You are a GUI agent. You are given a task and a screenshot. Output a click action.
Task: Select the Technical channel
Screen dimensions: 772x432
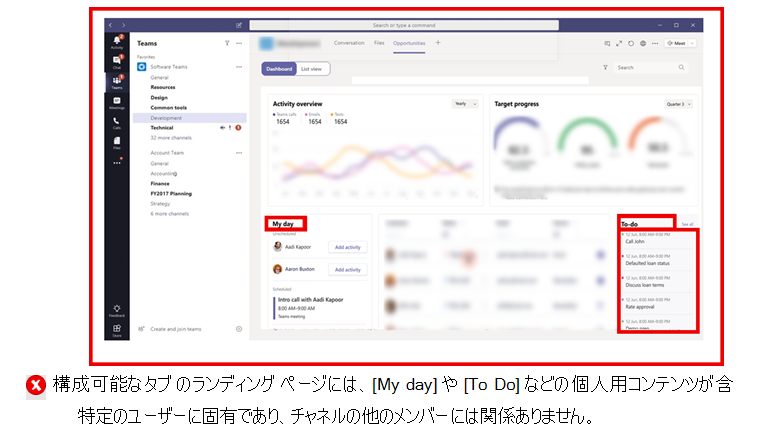[x=162, y=128]
